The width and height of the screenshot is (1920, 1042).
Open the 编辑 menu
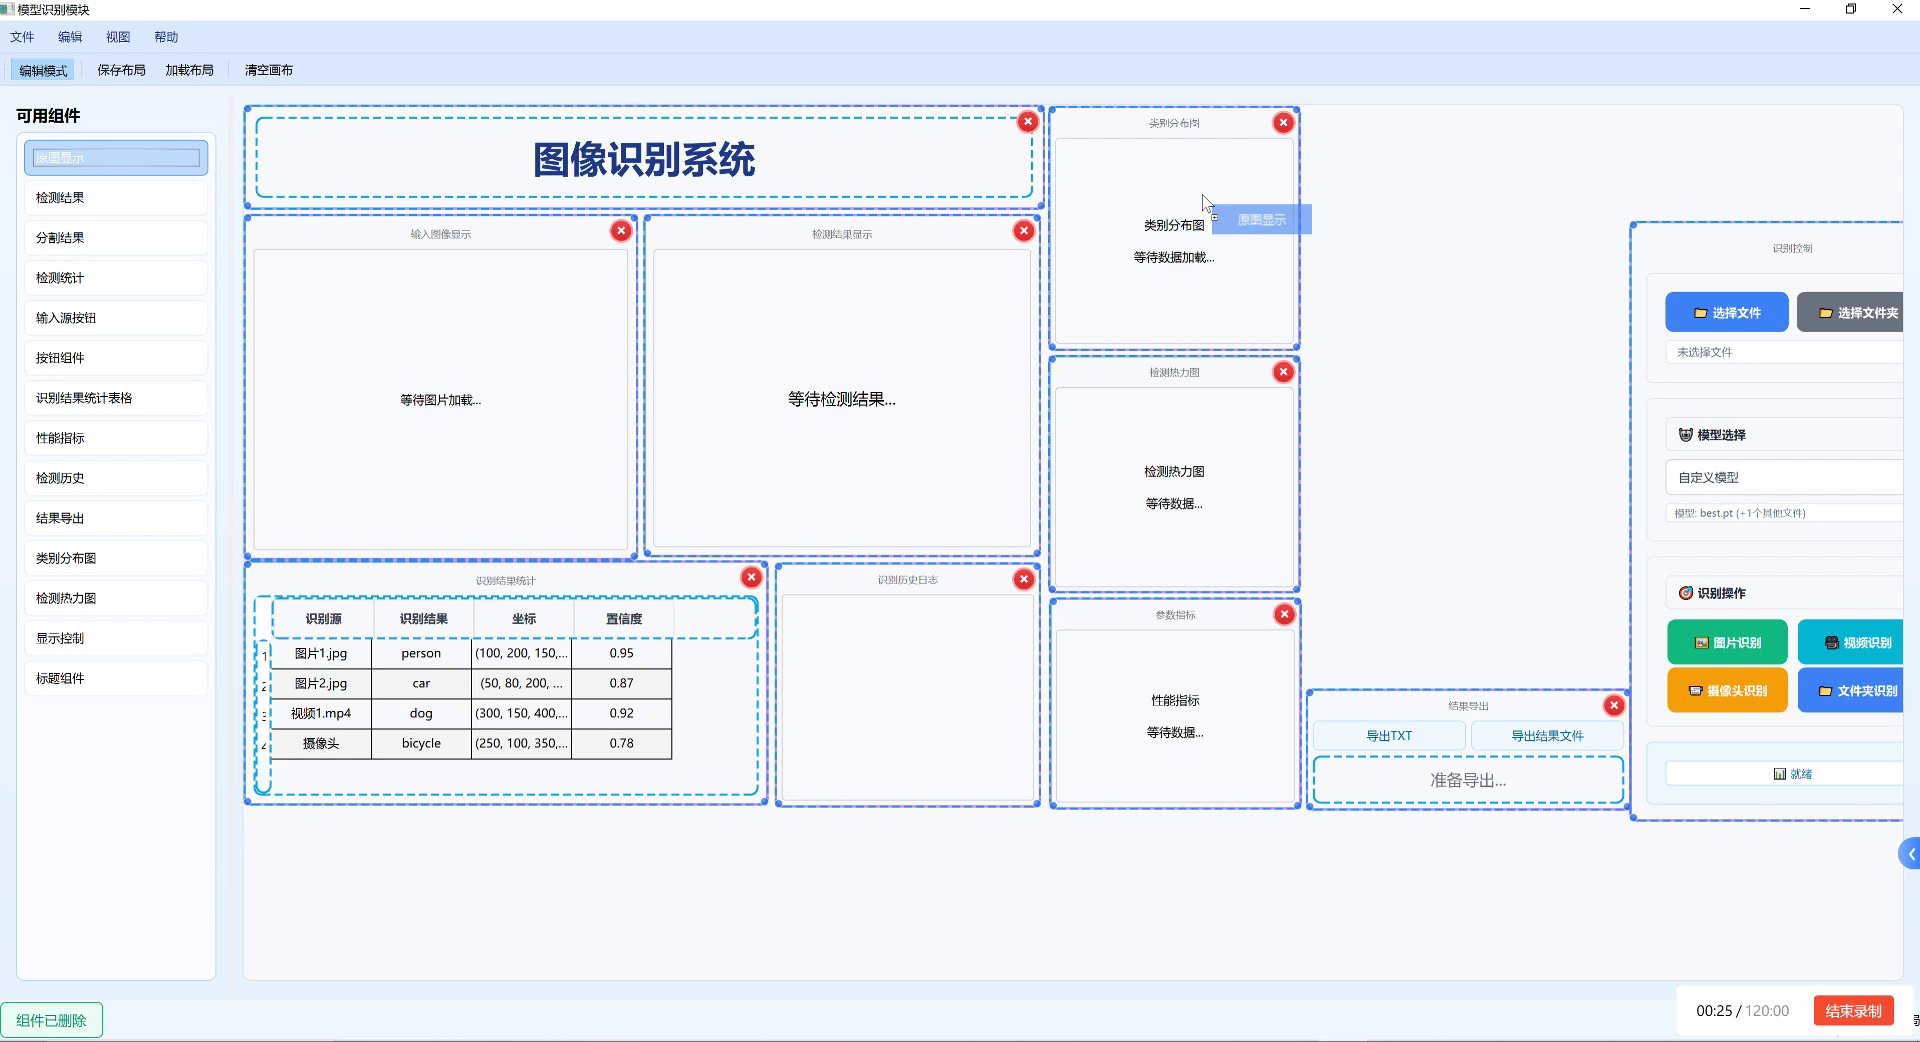coord(70,37)
